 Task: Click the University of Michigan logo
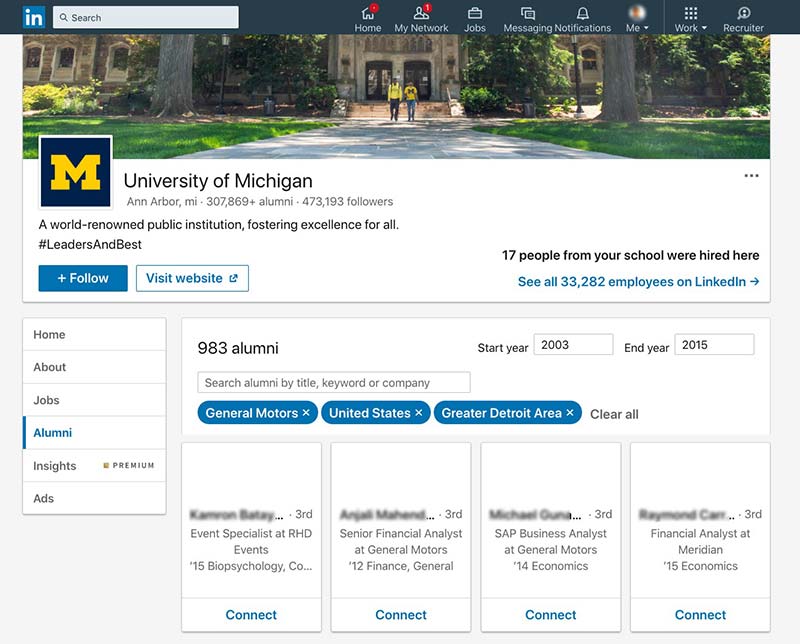tap(76, 172)
